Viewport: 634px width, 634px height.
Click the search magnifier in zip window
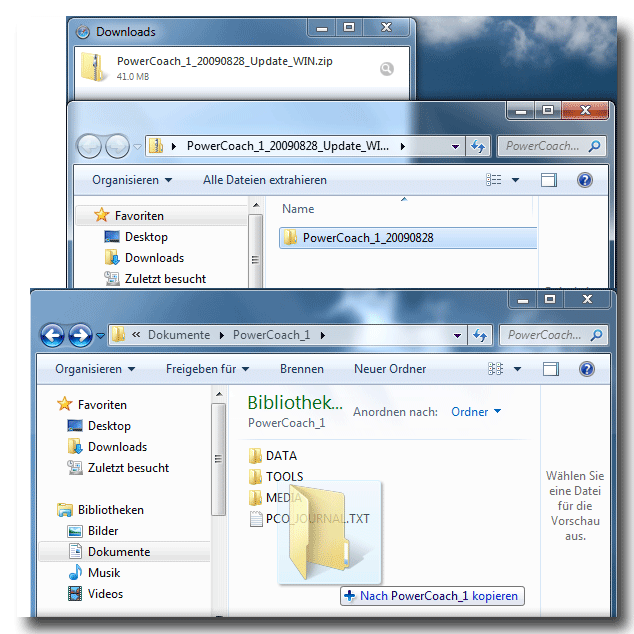pos(594,146)
